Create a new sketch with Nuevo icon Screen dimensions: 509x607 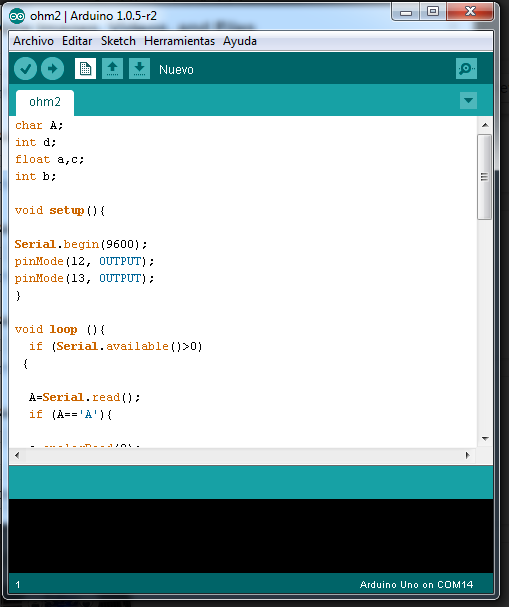[85, 69]
